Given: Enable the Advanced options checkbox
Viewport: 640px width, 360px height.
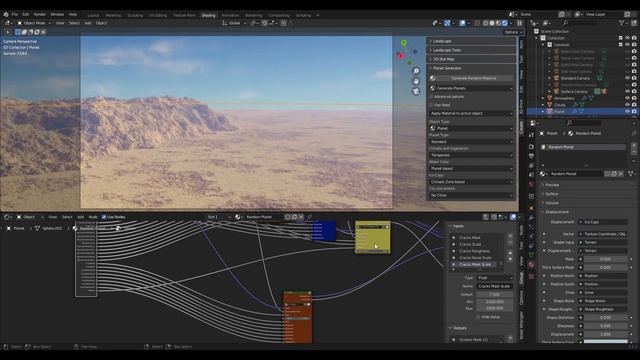Looking at the screenshot, I should pyautogui.click(x=431, y=97).
